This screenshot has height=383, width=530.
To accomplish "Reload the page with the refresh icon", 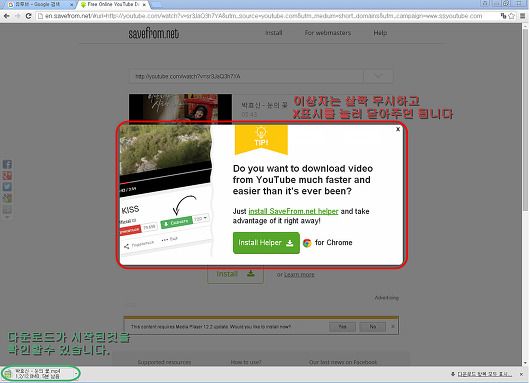I will tap(29, 16).
